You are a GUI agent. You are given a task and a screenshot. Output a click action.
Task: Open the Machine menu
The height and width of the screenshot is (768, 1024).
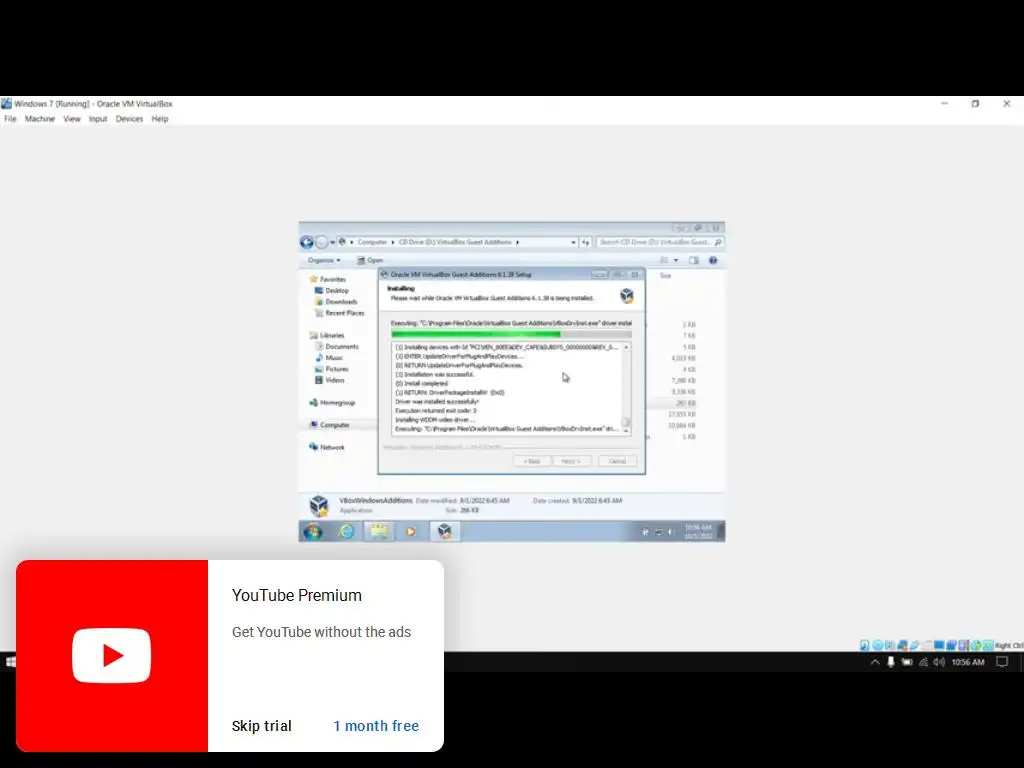40,119
